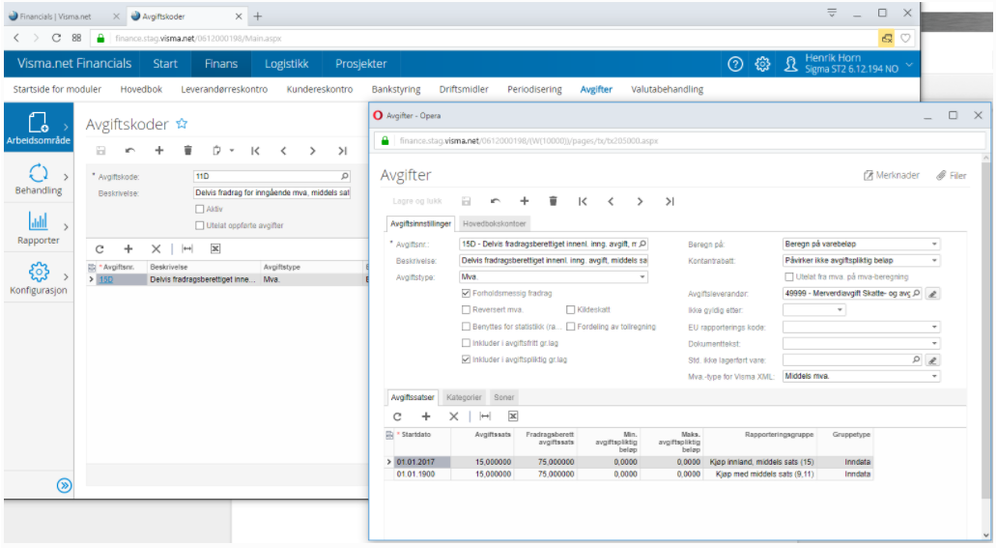
Task: Toggle Inkluder i avgiftspliktig gr.lag checkbox
Action: (466, 360)
